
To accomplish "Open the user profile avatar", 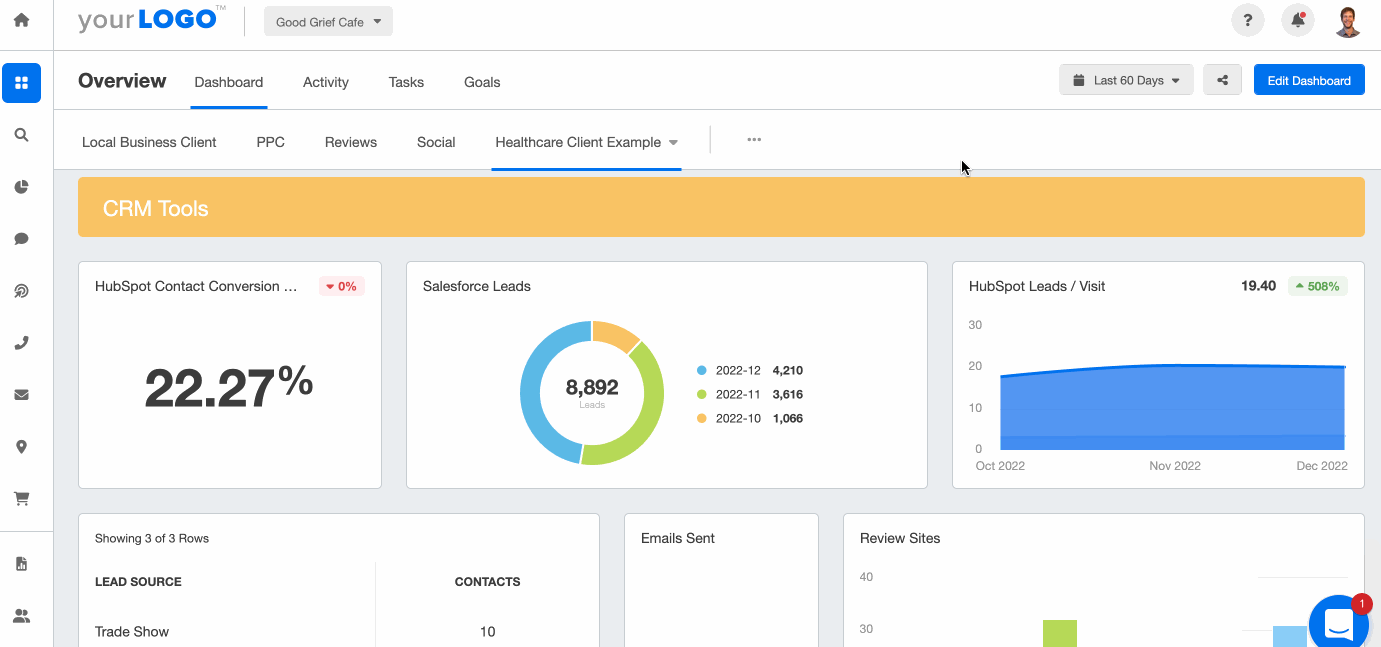I will coord(1348,21).
